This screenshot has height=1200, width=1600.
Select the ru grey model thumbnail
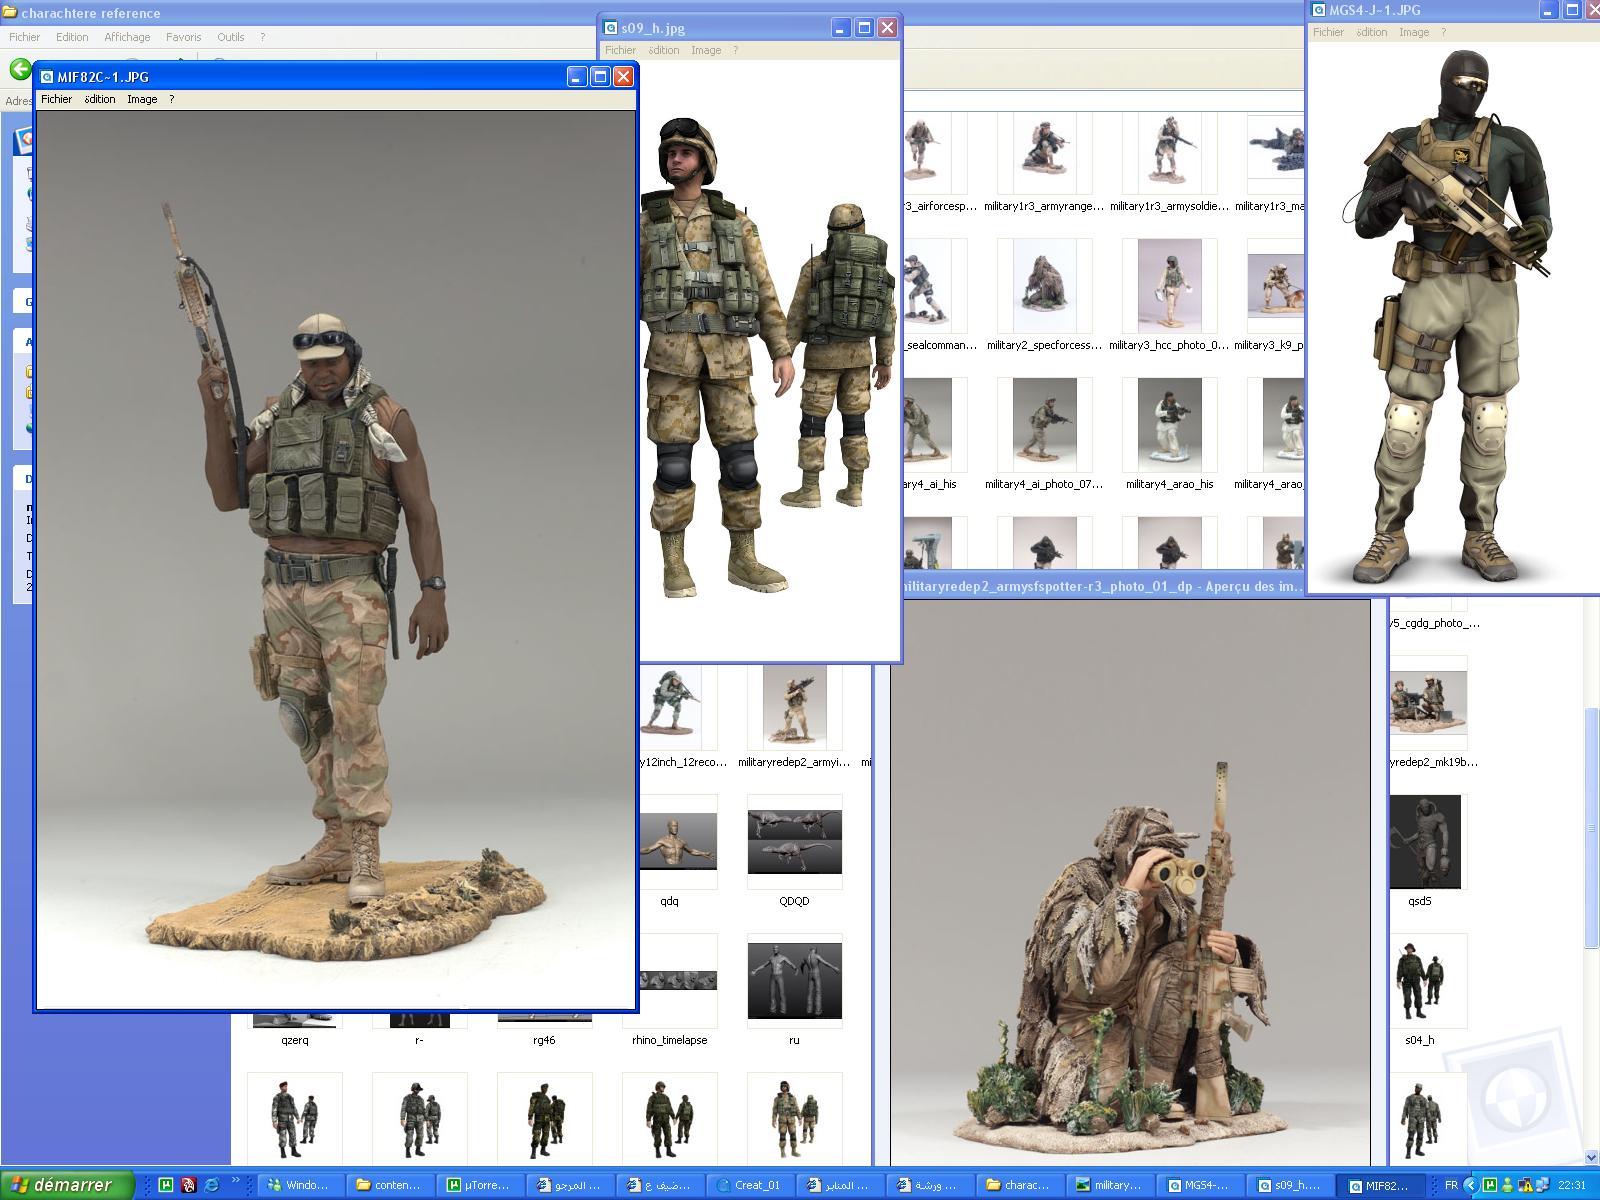[794, 980]
